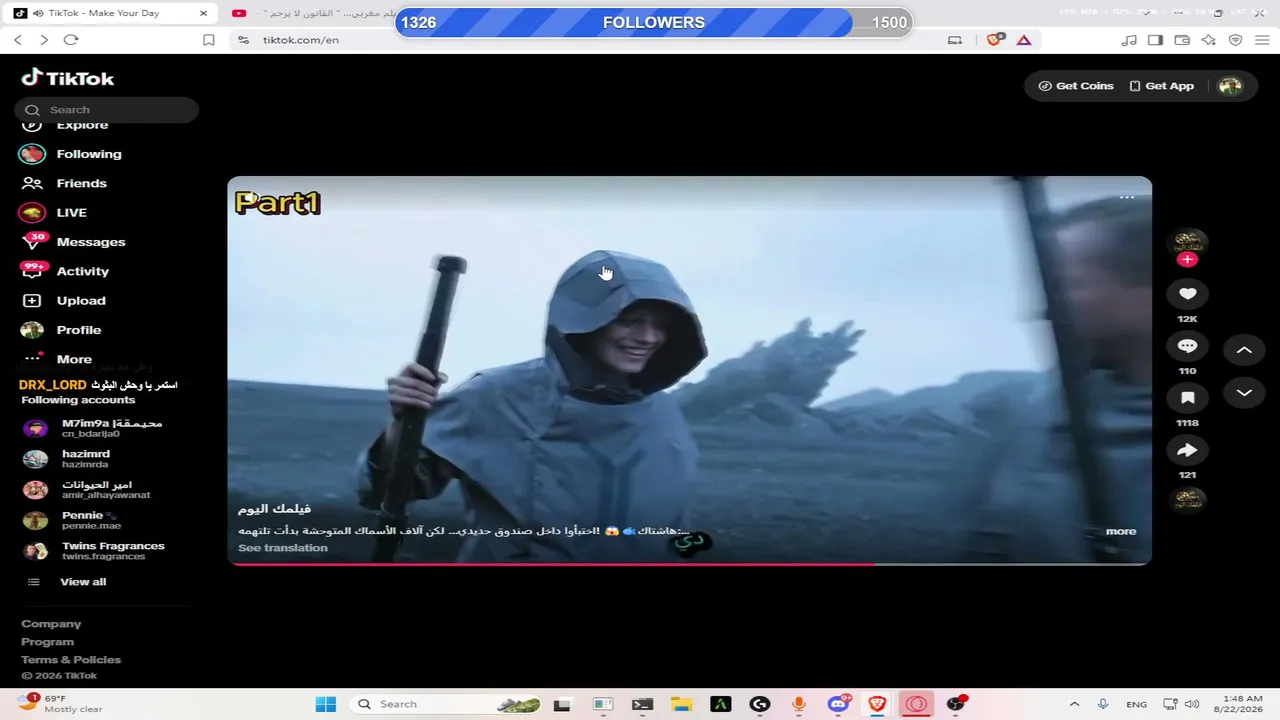Bookmark the video to favorites

pyautogui.click(x=1187, y=398)
